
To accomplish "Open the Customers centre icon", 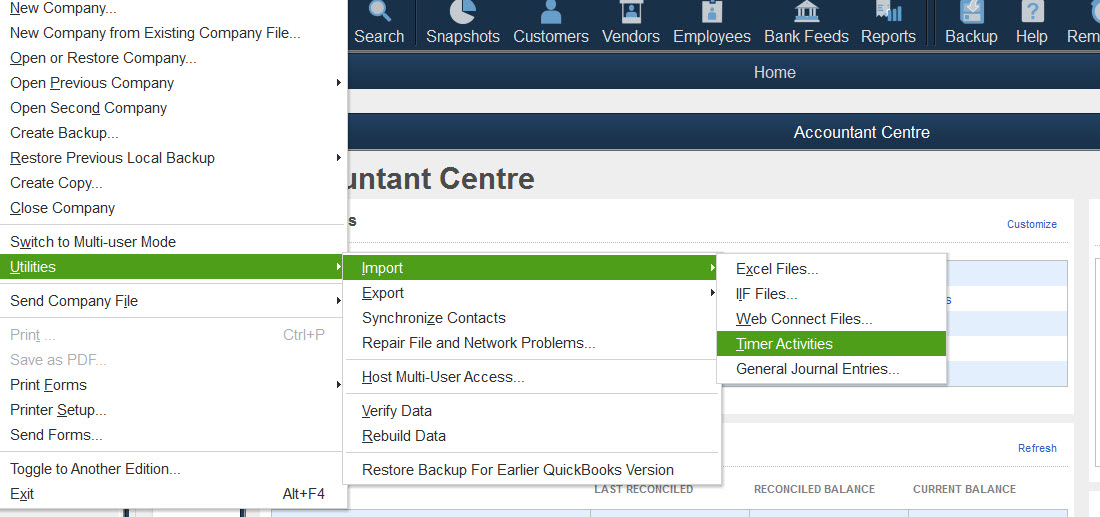I will coord(551,14).
